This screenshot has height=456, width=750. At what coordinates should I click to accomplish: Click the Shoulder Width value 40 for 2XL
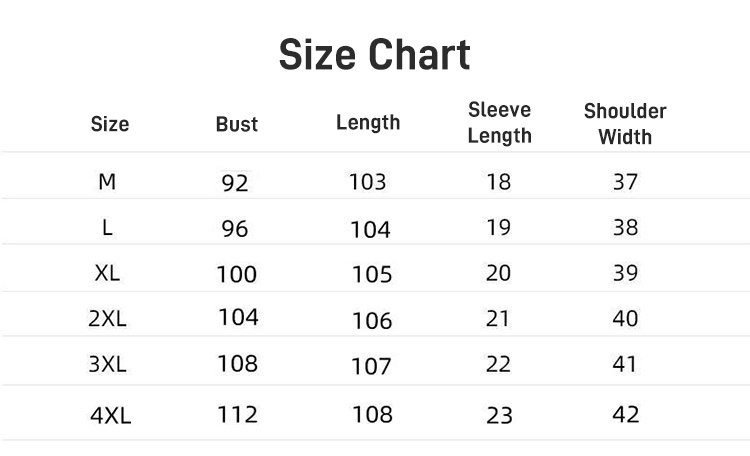625,318
